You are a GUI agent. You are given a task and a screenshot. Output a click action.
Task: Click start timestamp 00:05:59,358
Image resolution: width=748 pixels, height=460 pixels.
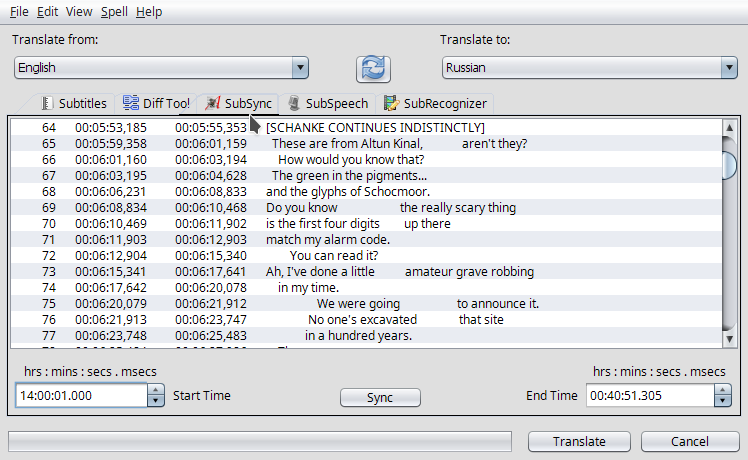(111, 144)
